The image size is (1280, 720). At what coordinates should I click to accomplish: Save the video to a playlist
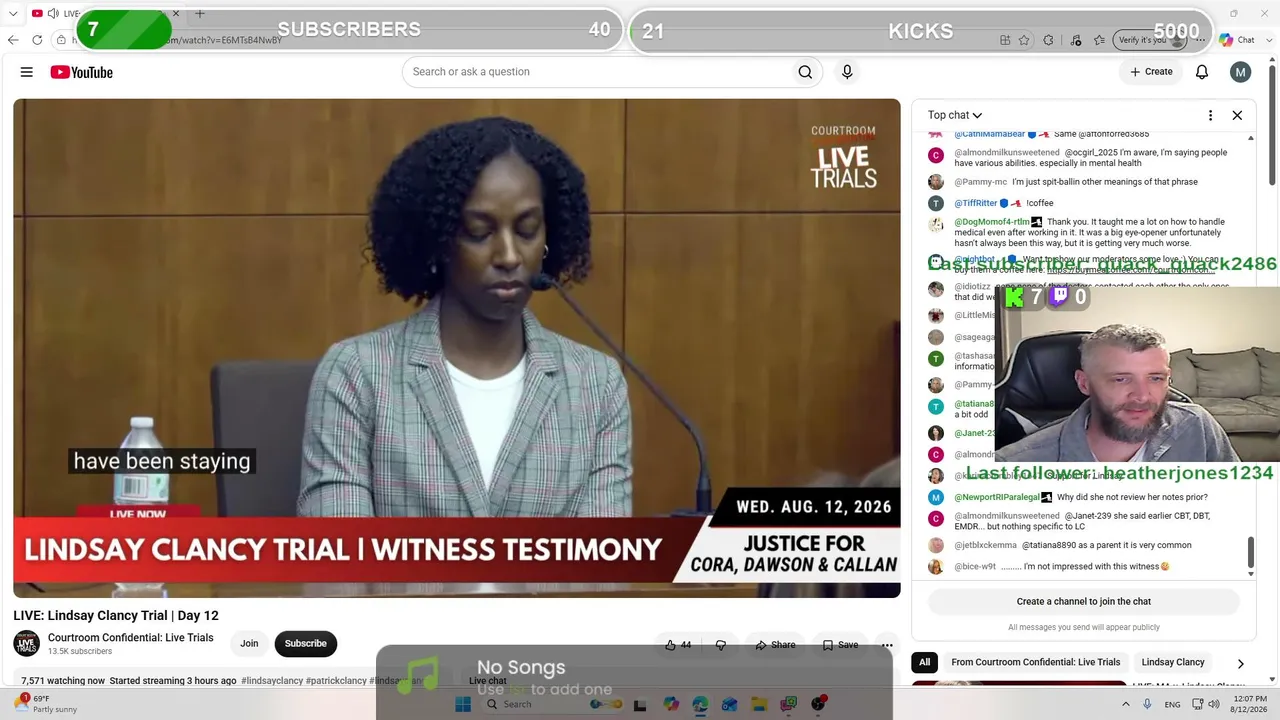[840, 645]
